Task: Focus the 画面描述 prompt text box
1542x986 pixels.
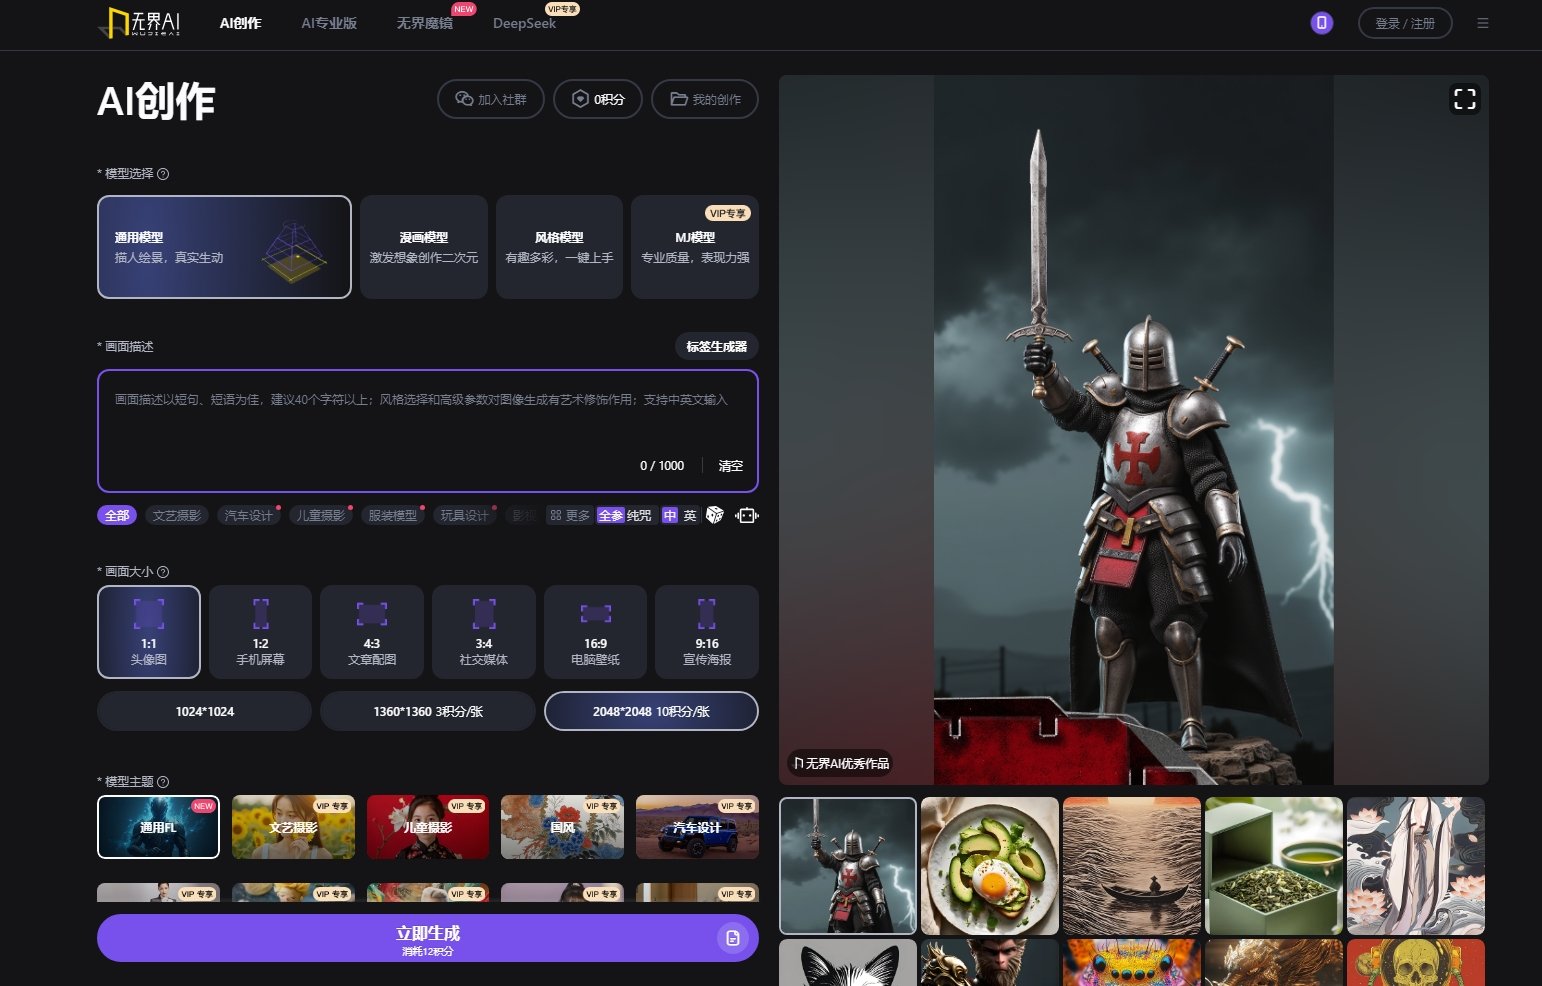Action: (x=427, y=420)
